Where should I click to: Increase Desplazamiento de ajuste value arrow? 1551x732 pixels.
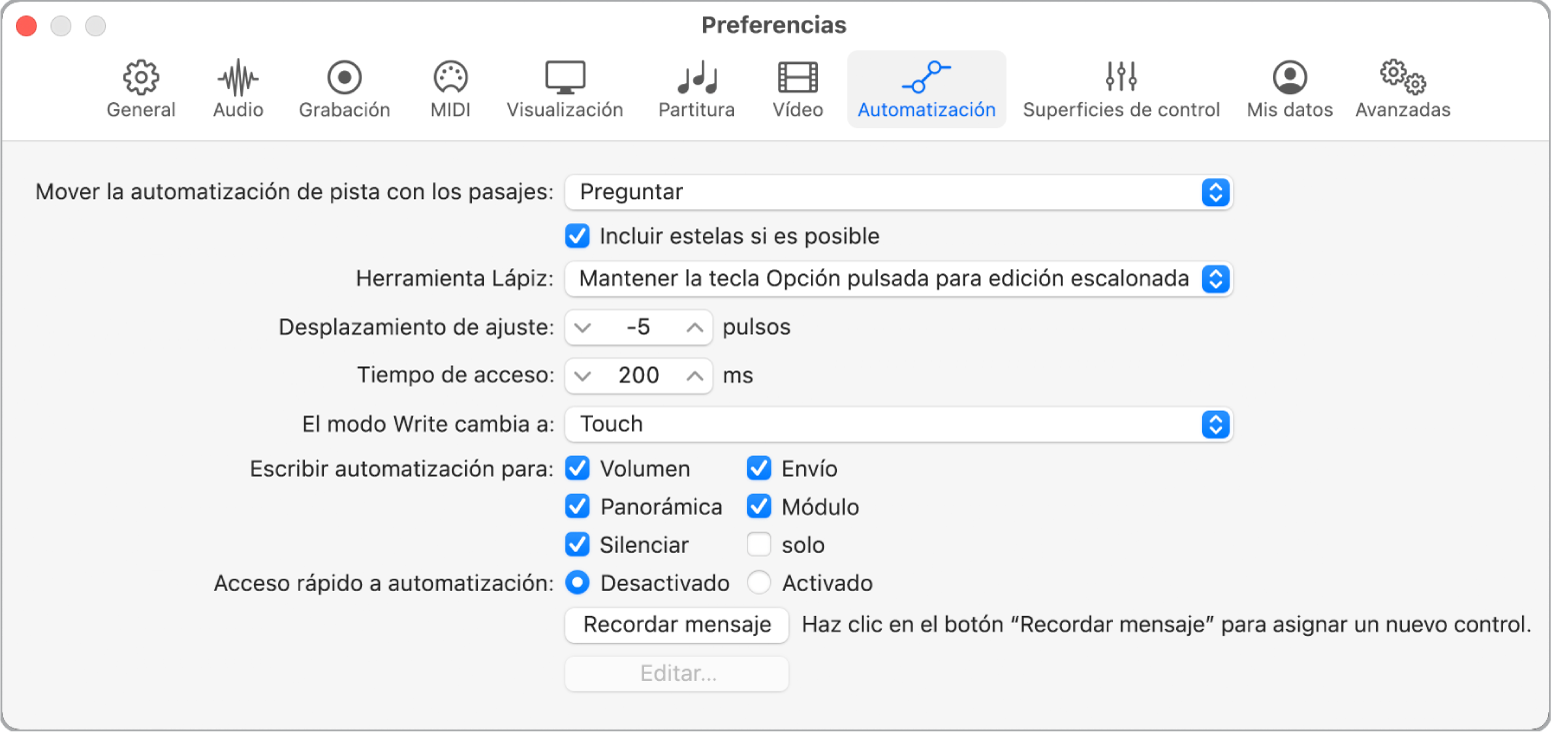click(694, 328)
